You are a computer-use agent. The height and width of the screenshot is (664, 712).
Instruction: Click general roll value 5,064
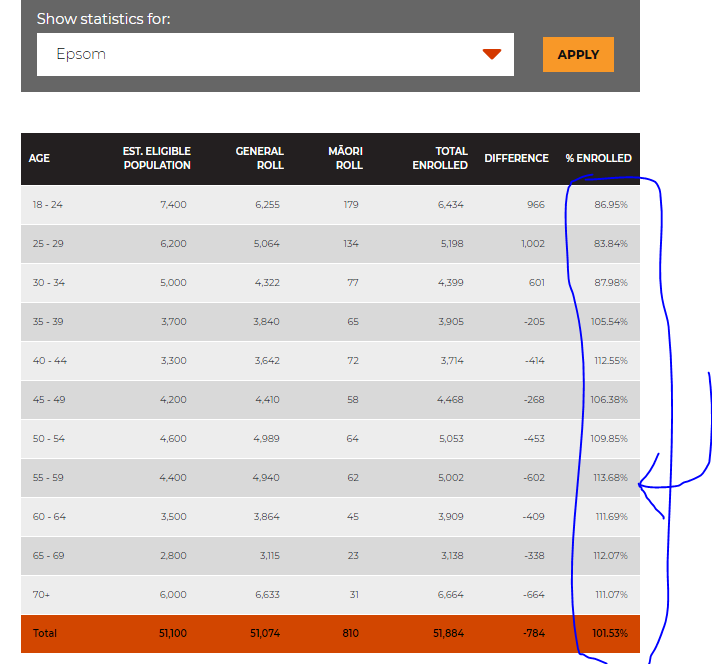(267, 244)
